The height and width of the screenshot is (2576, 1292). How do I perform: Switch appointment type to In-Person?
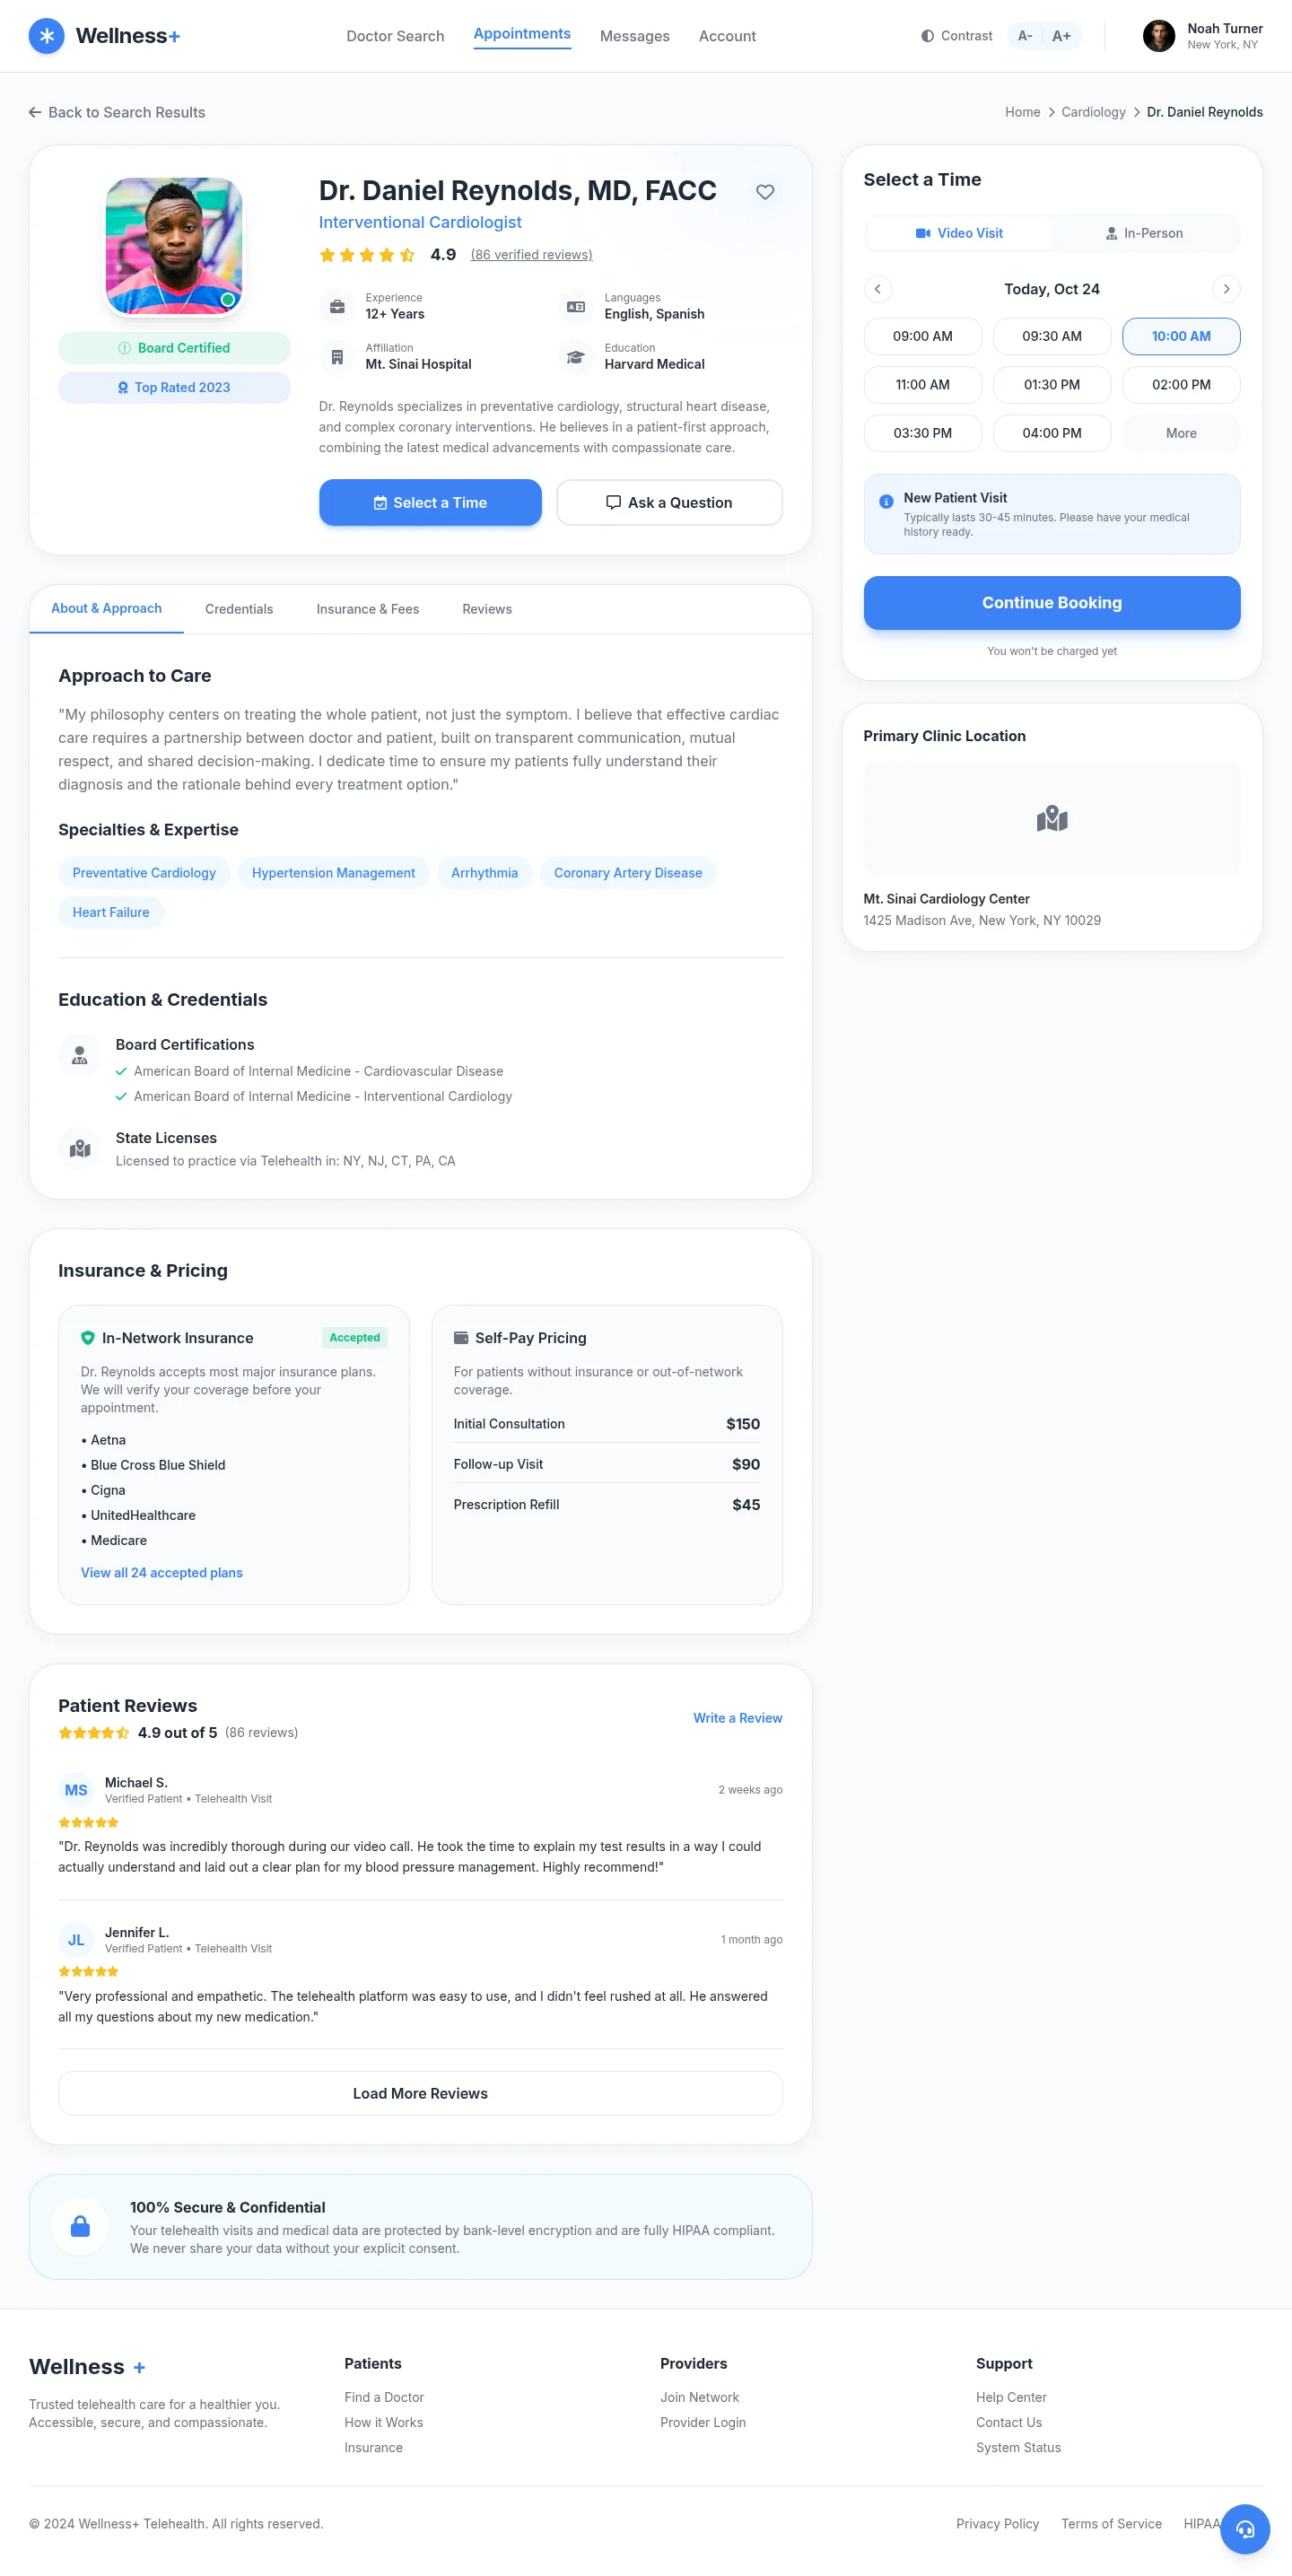[1146, 233]
